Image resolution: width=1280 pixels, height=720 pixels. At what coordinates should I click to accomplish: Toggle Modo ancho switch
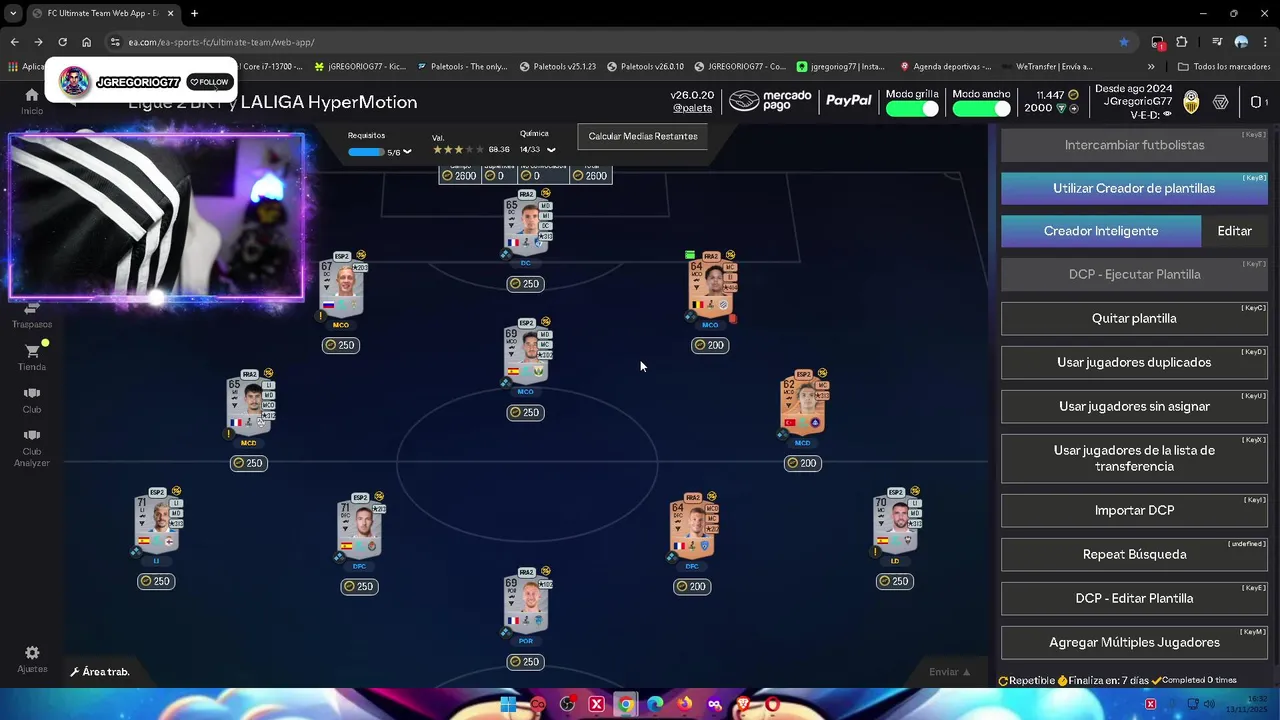981,109
